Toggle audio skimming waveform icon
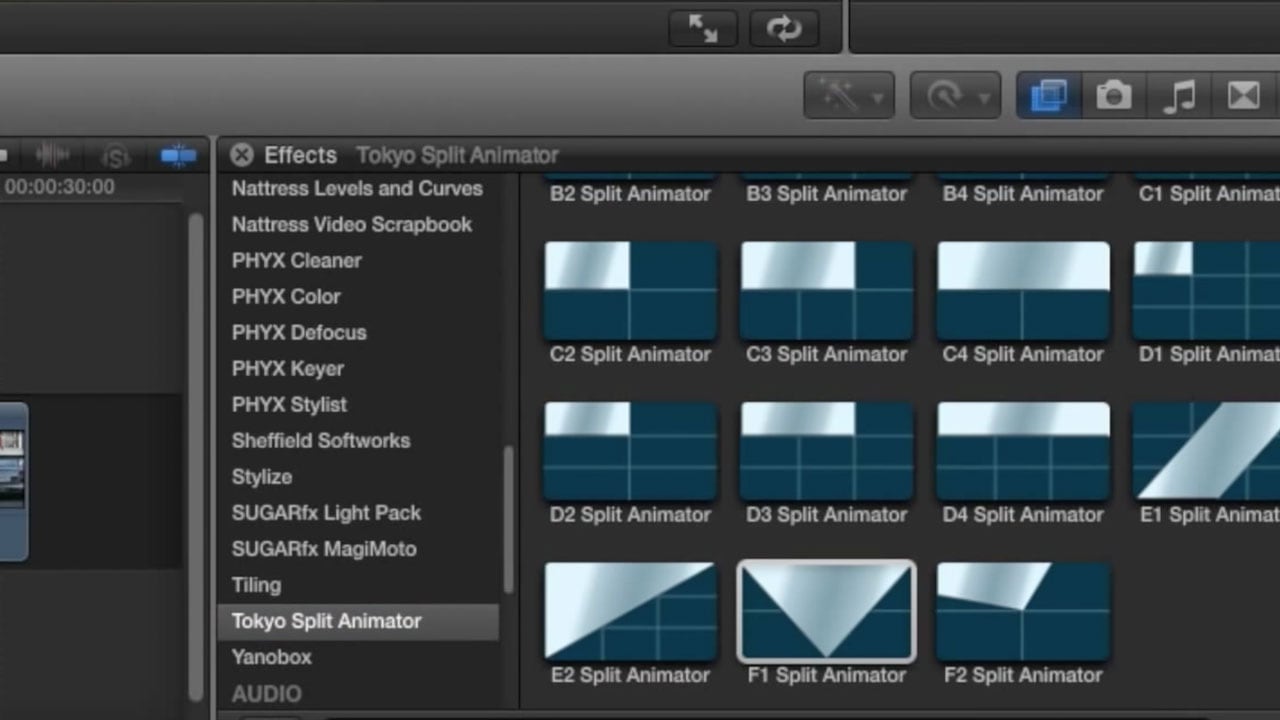1280x720 pixels. pos(53,156)
